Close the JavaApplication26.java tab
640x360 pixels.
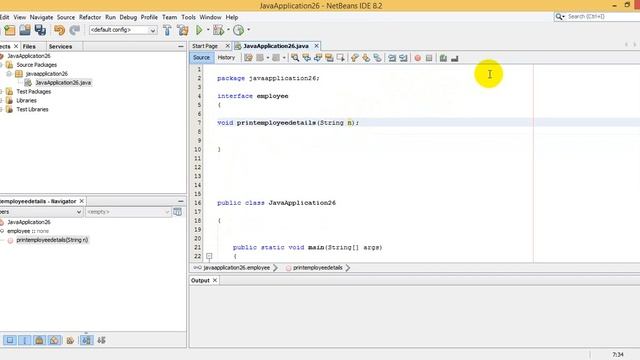point(316,46)
